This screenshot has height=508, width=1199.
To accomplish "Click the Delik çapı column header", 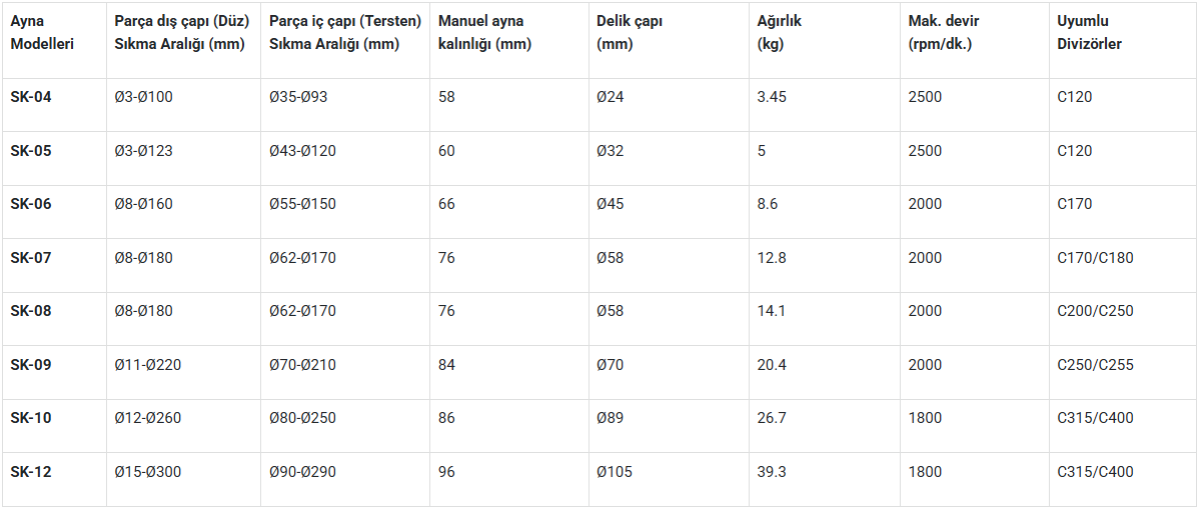I will click(628, 33).
